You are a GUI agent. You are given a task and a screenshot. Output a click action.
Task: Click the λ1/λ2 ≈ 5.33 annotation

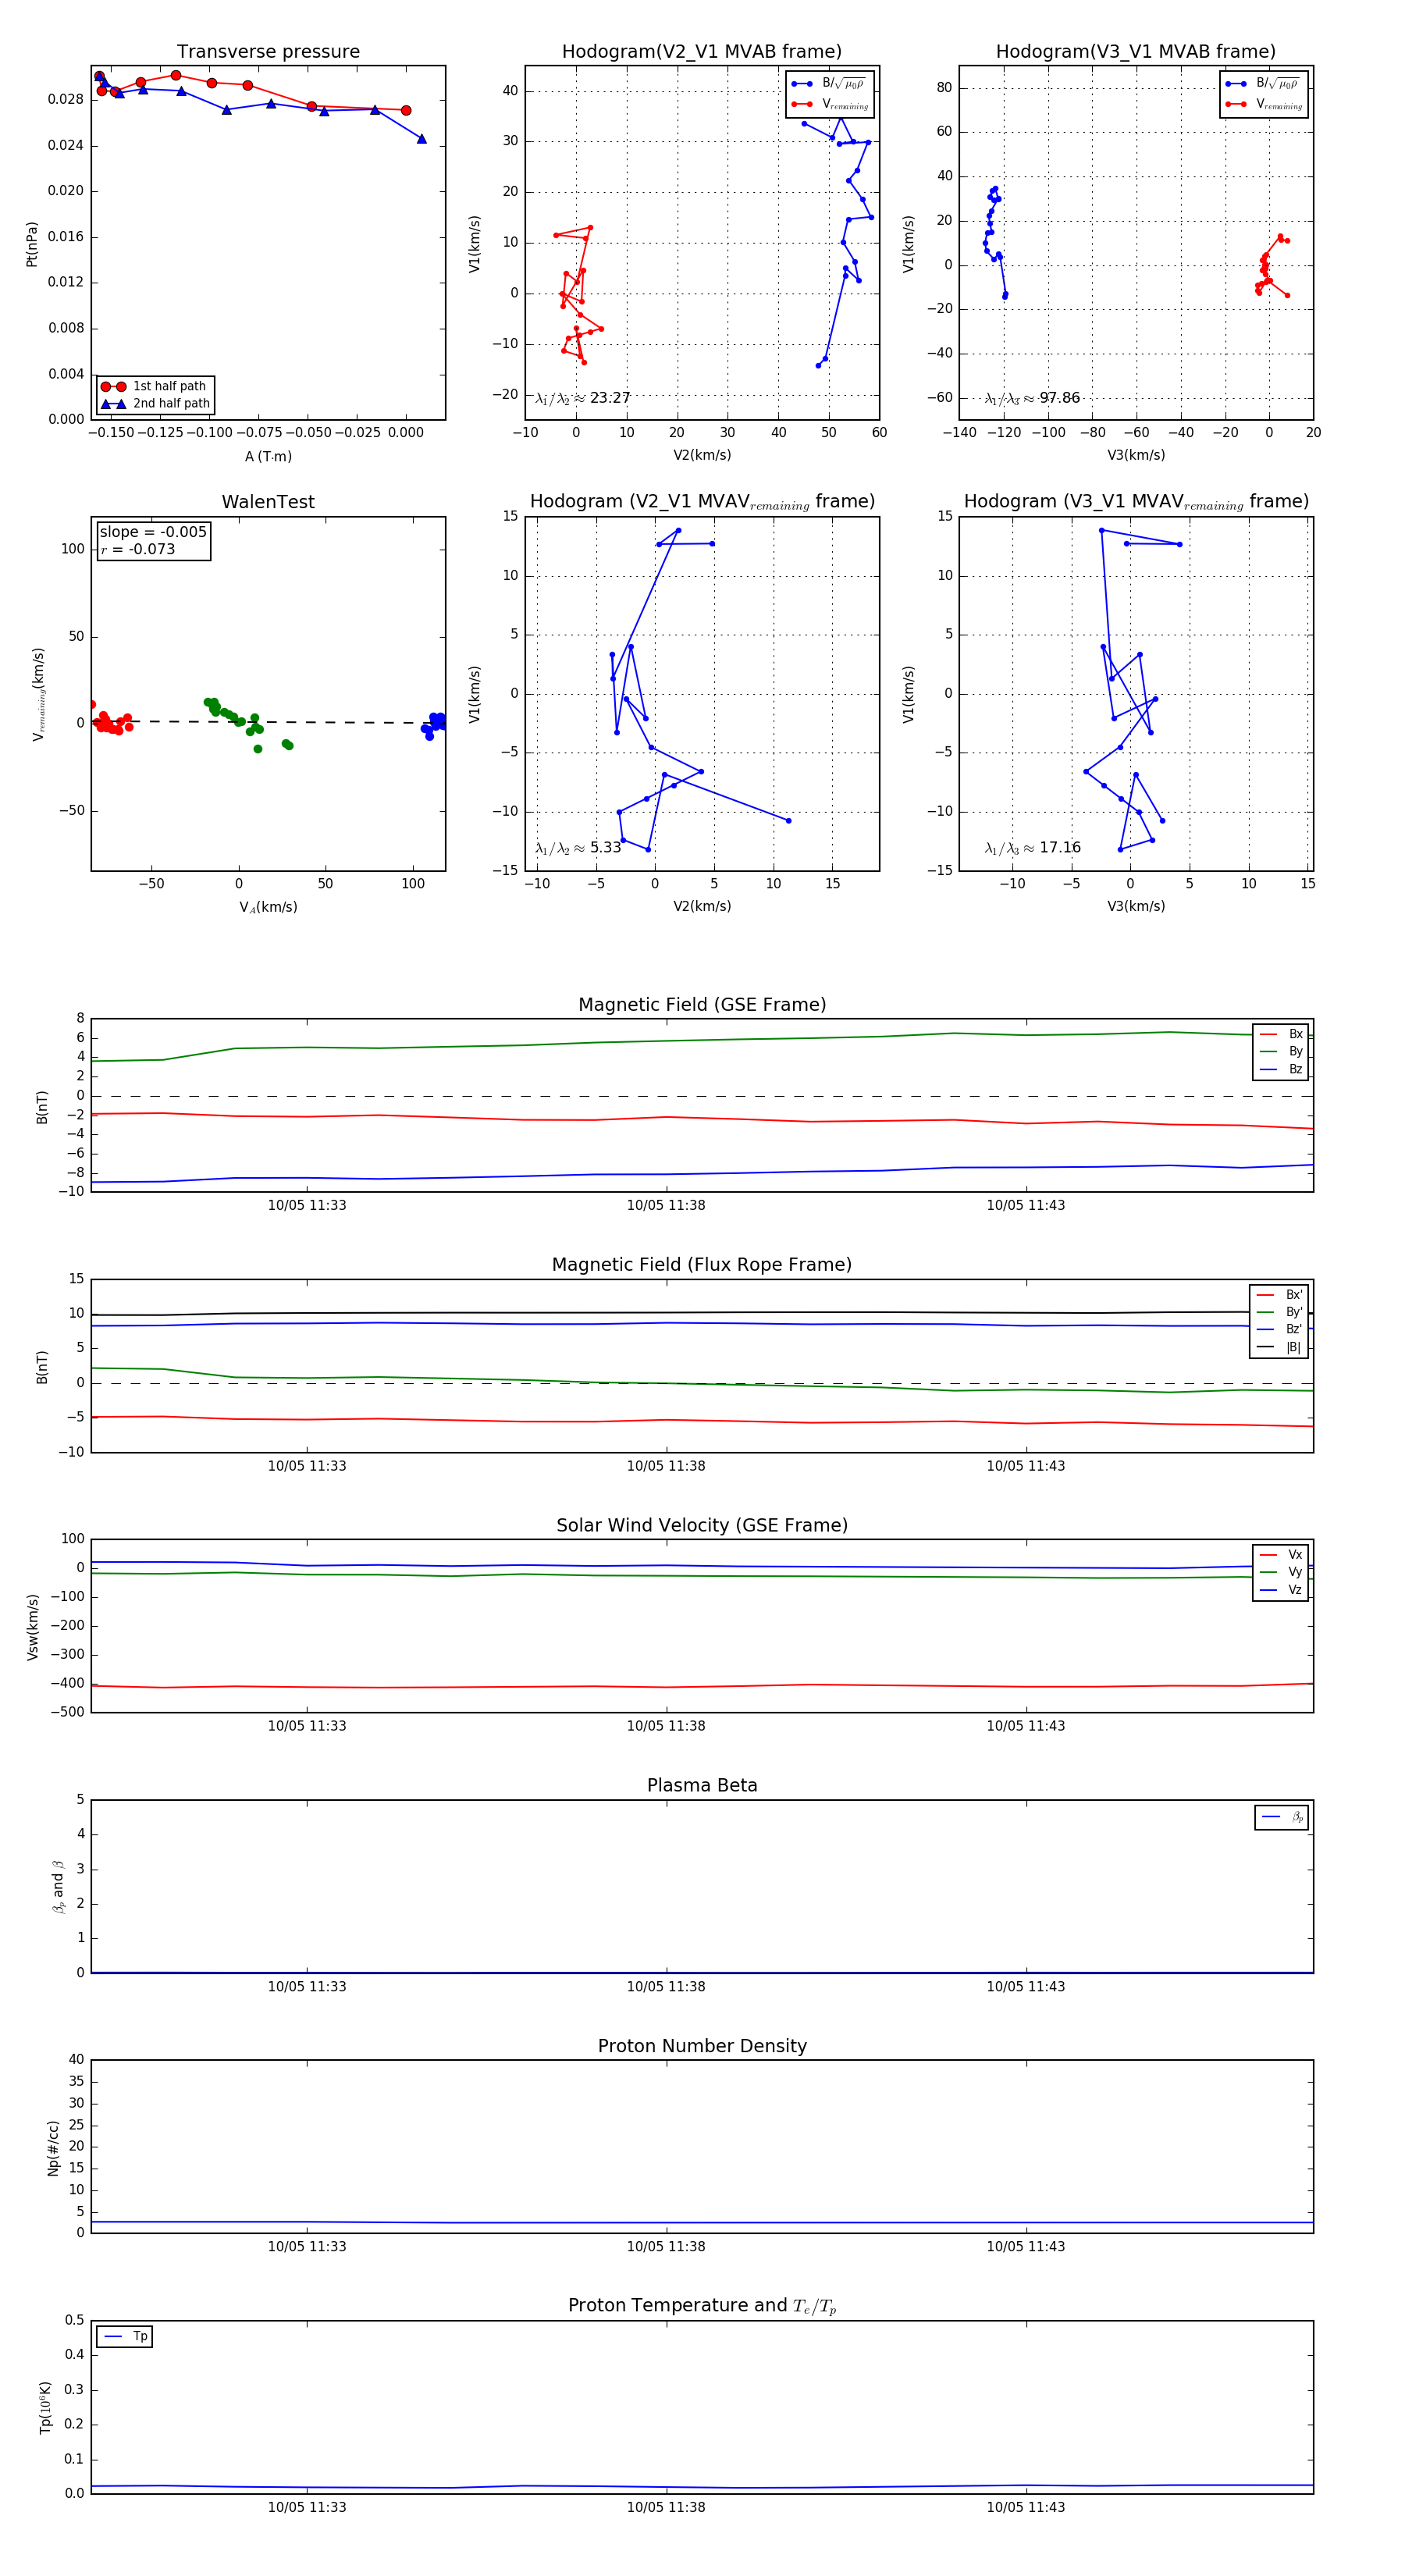(578, 848)
